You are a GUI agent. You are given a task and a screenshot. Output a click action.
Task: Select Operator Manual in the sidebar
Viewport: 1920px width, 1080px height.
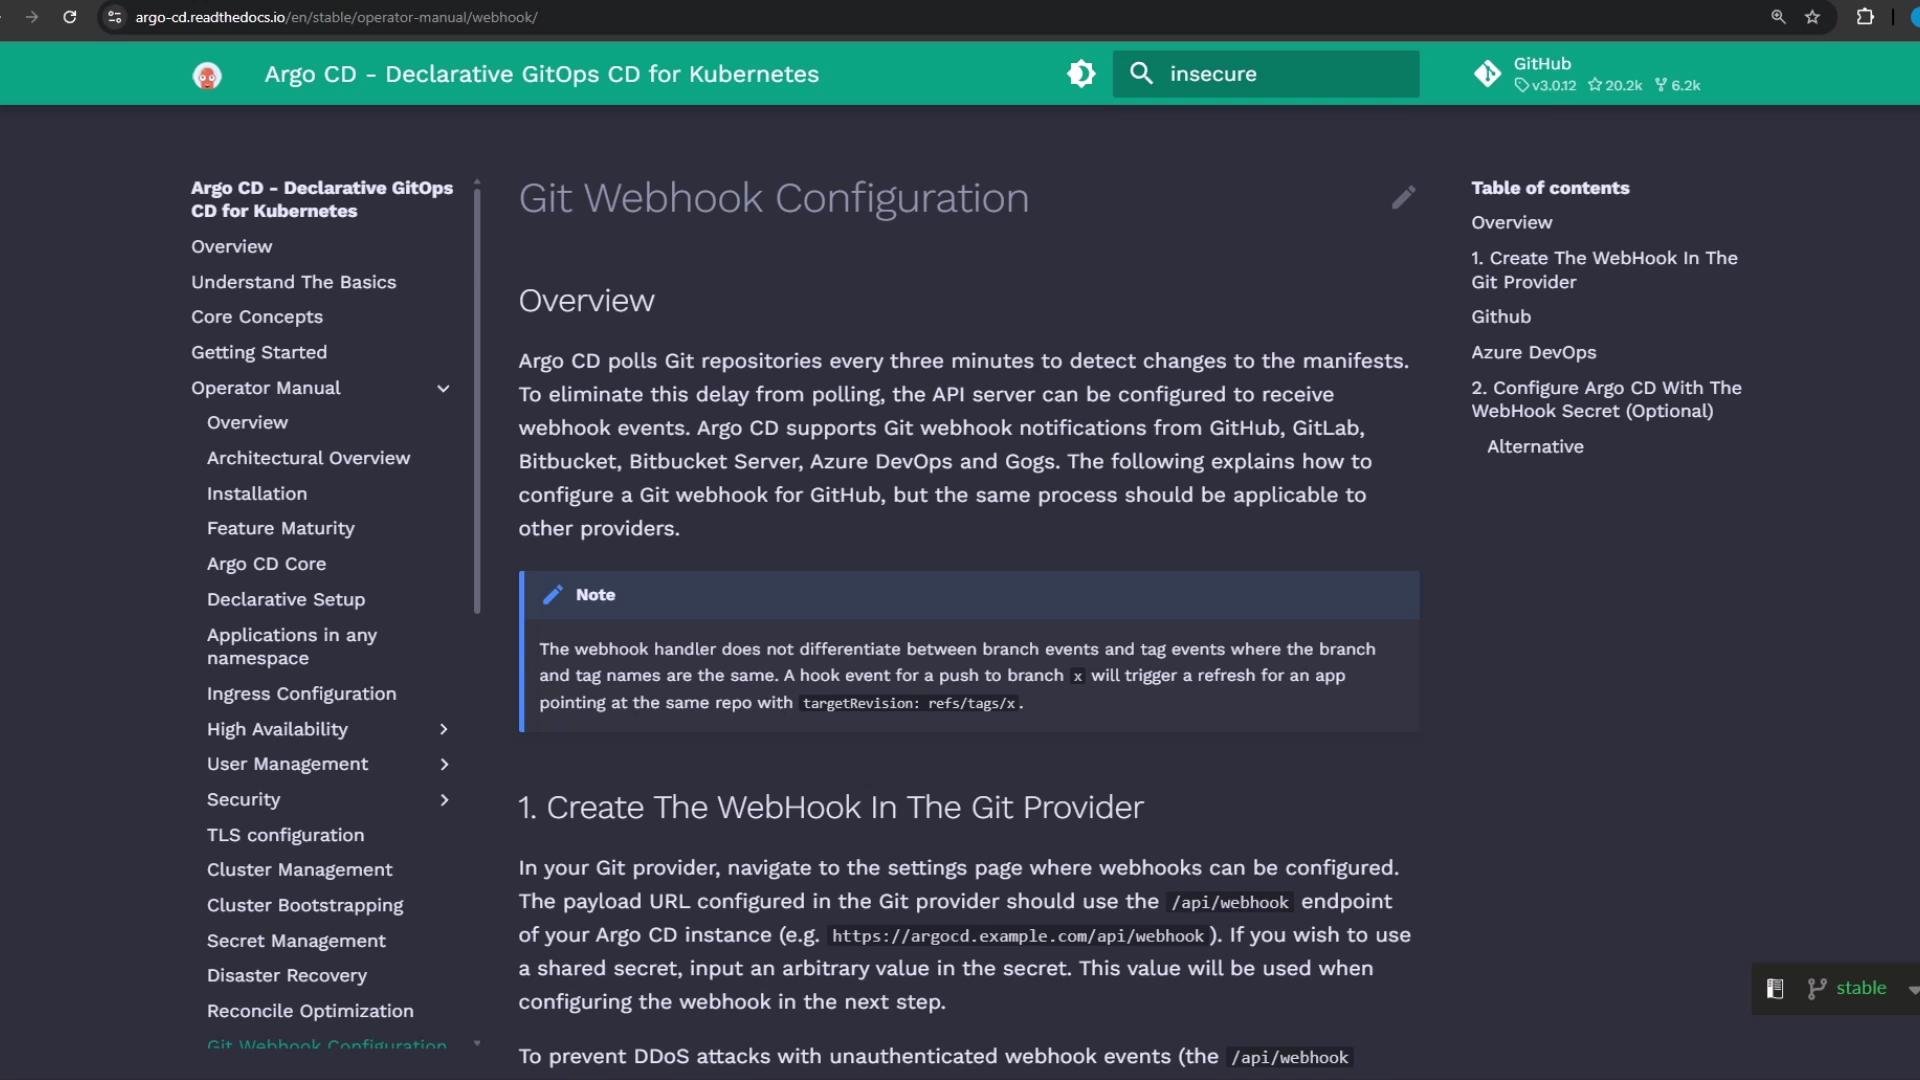pos(265,388)
